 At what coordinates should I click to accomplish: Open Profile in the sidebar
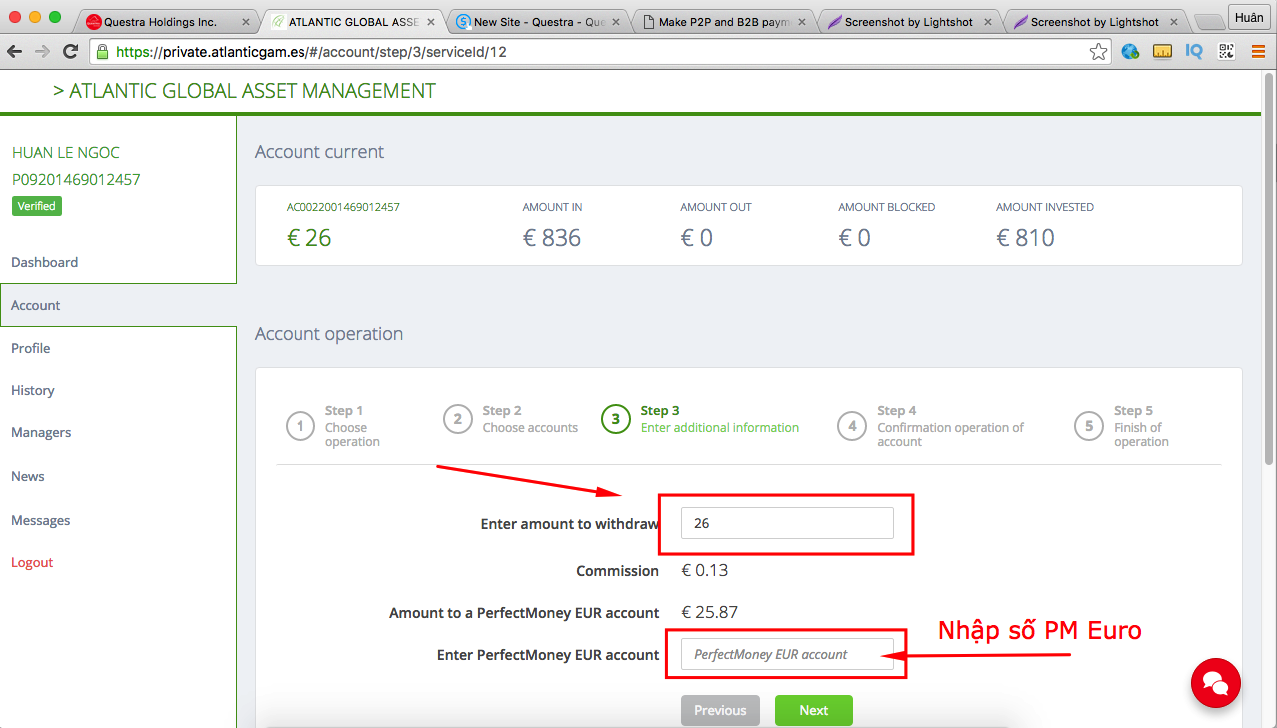(x=30, y=348)
